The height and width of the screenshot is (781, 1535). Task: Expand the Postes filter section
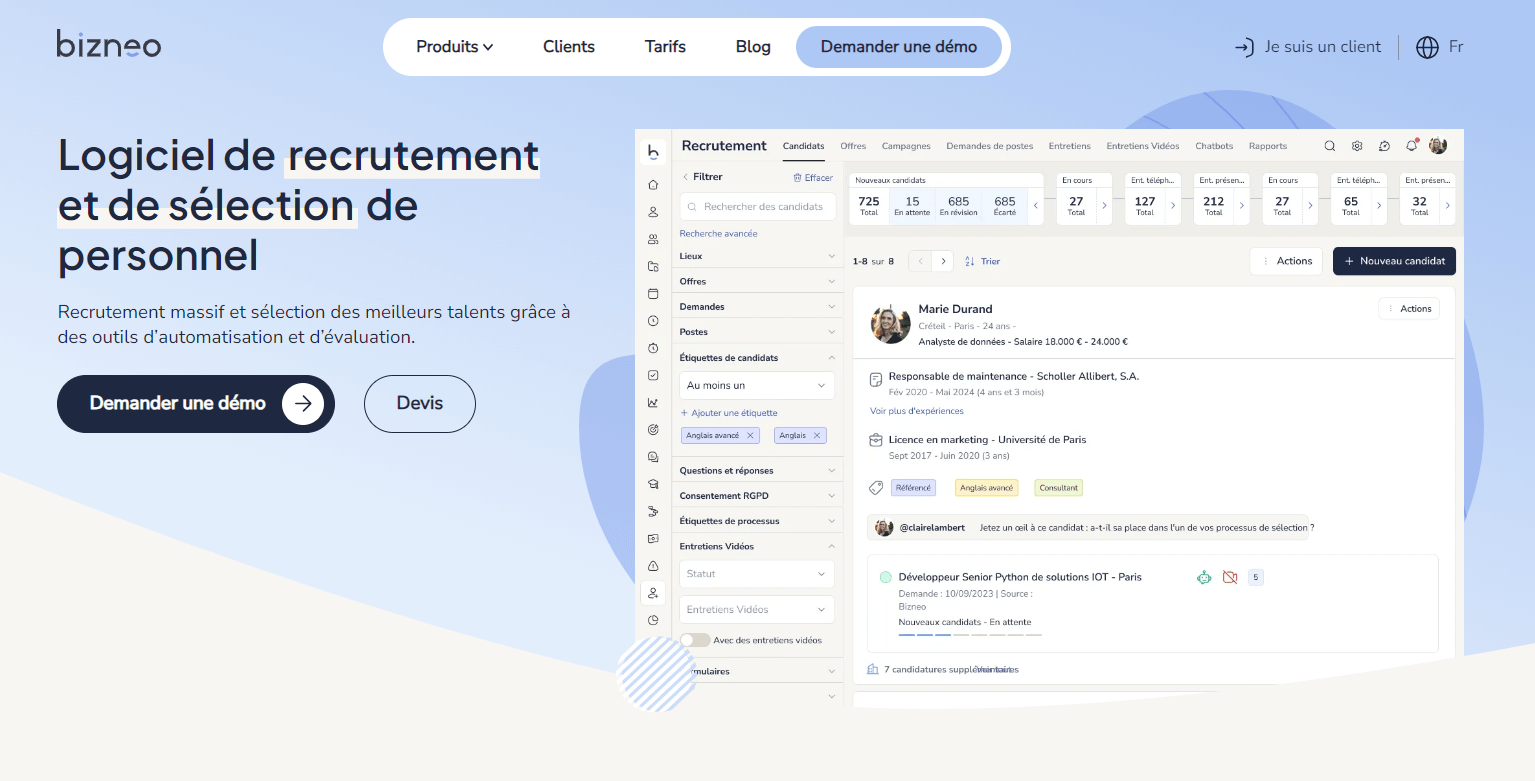(758, 332)
